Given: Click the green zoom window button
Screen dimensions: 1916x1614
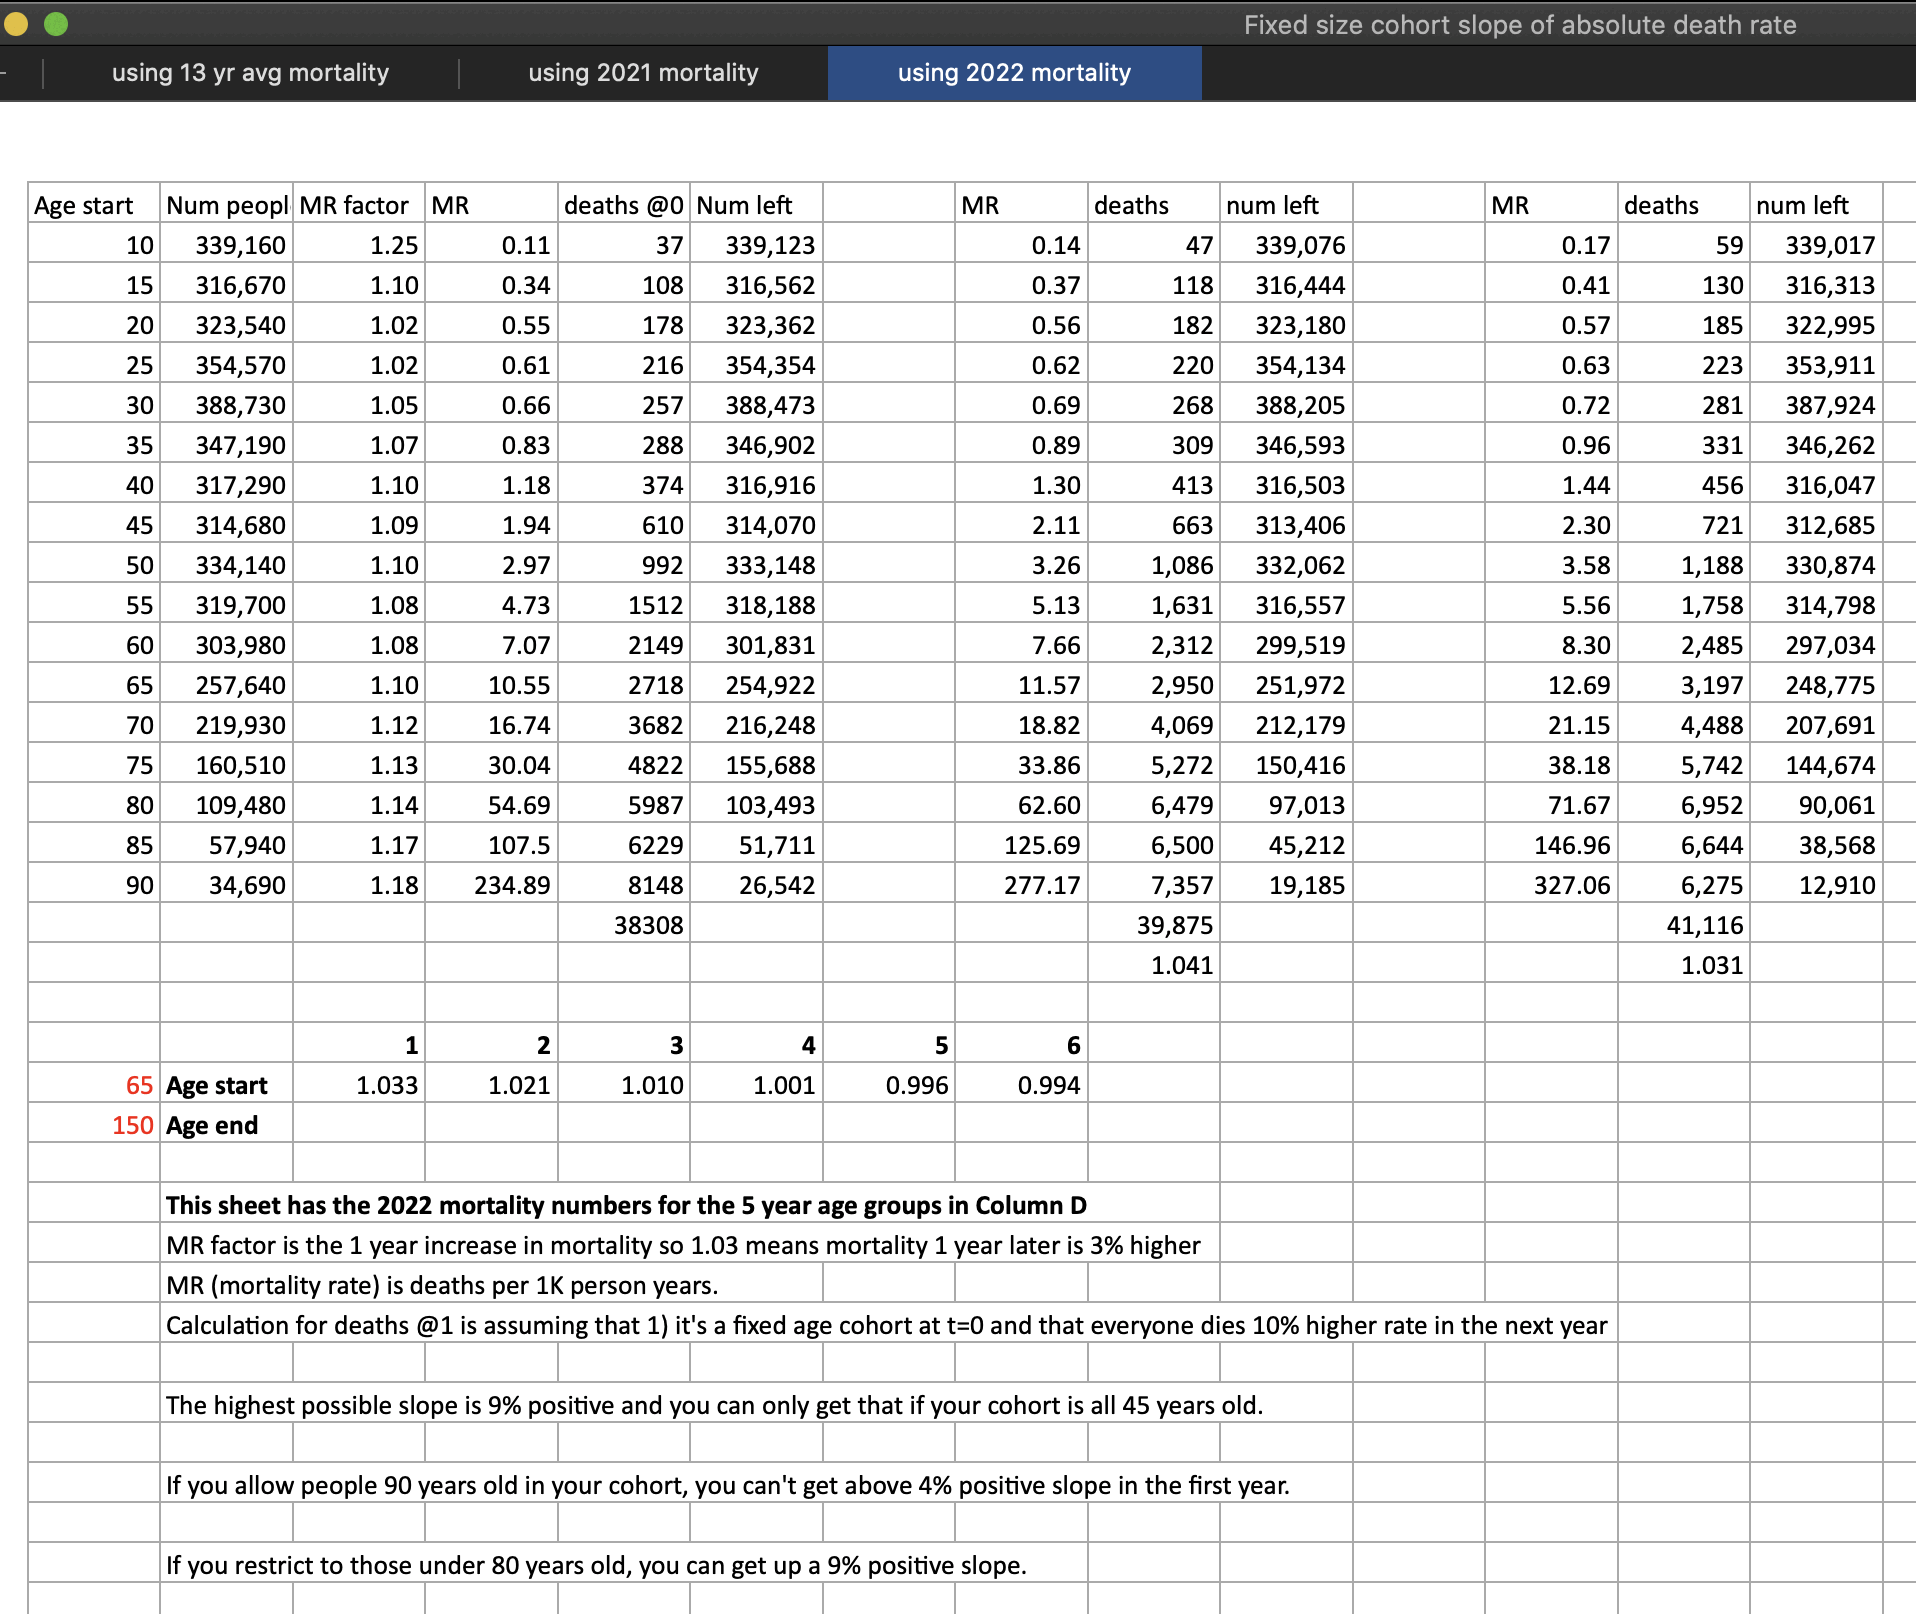Looking at the screenshot, I should click(56, 24).
